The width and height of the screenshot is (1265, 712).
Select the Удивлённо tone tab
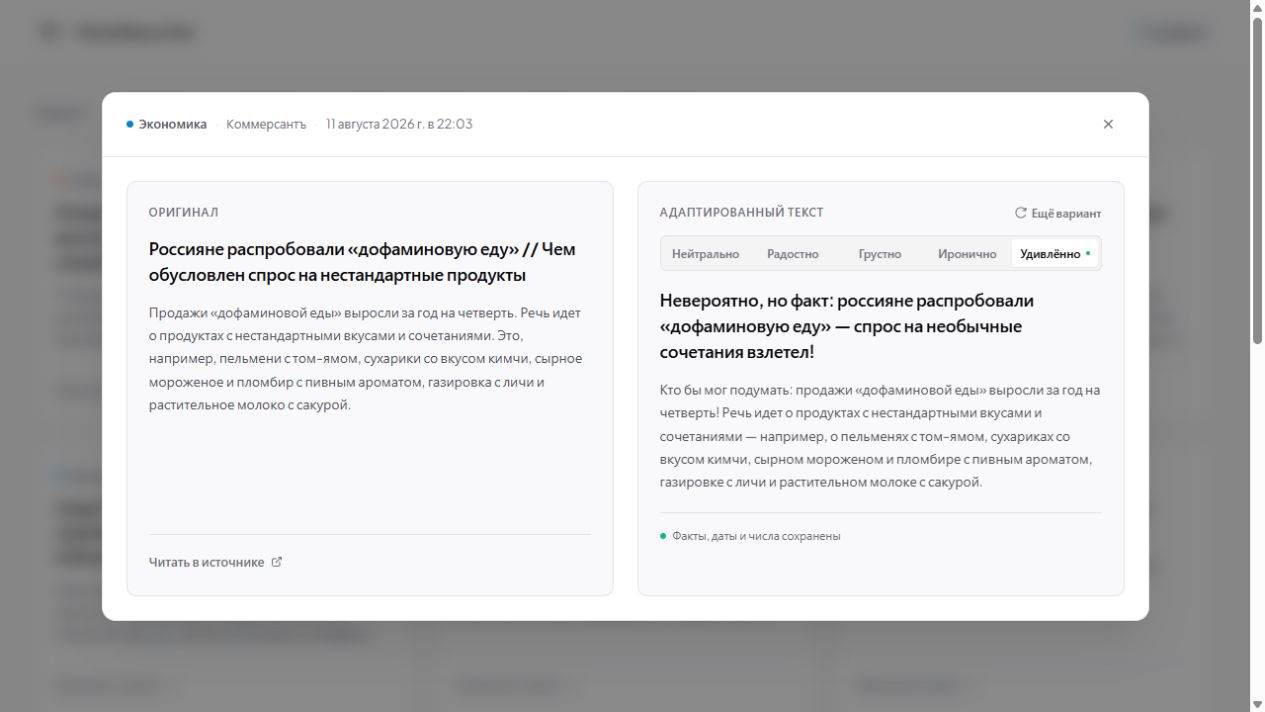tap(1055, 254)
